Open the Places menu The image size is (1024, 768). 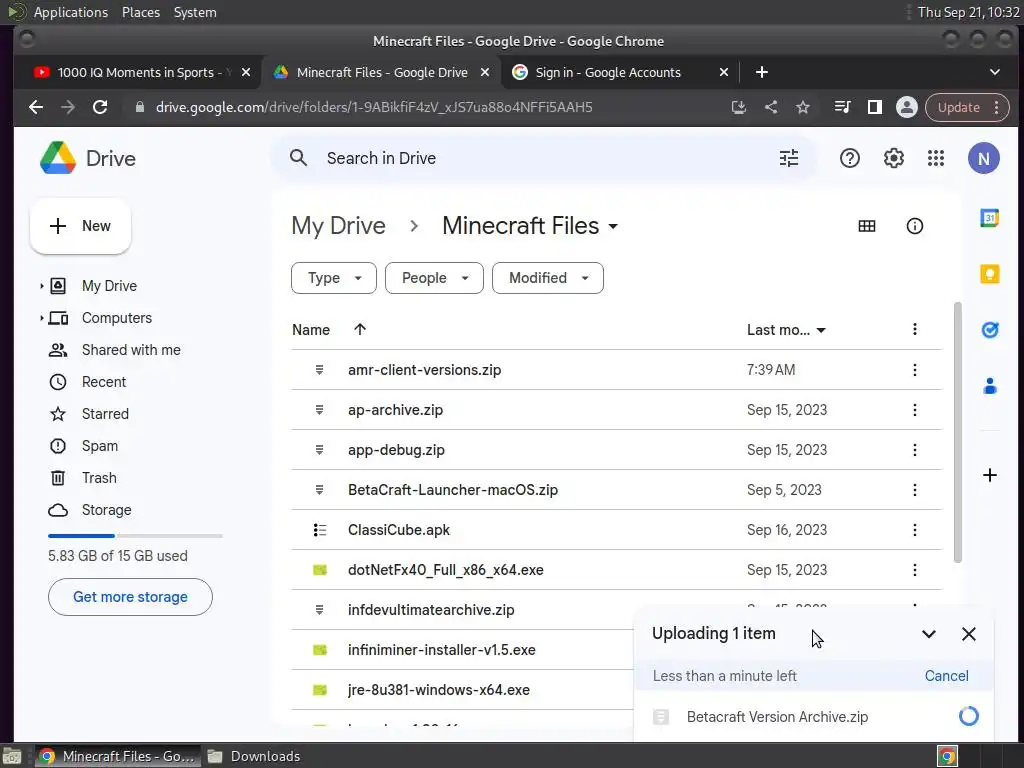140,12
